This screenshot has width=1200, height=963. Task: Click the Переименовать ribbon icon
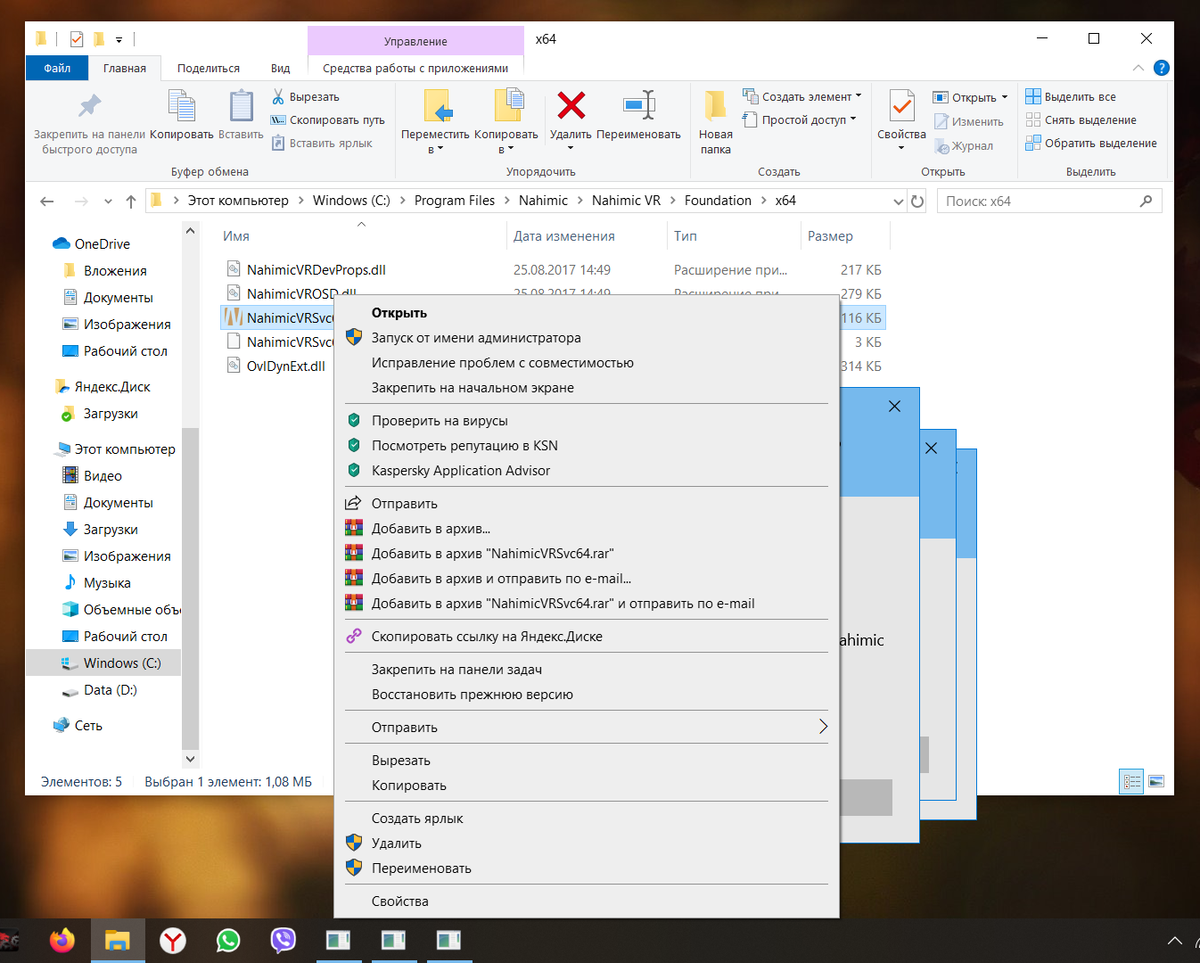638,105
